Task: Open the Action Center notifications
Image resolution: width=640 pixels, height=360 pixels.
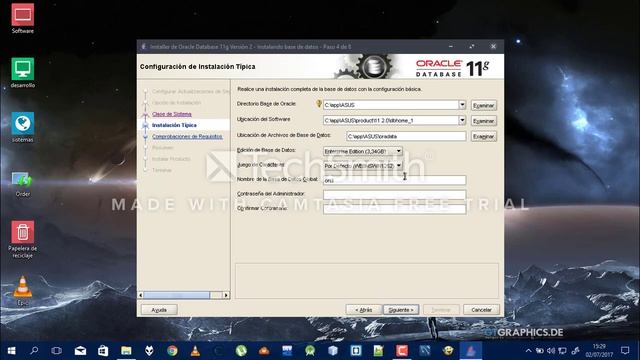Action: pos(625,351)
